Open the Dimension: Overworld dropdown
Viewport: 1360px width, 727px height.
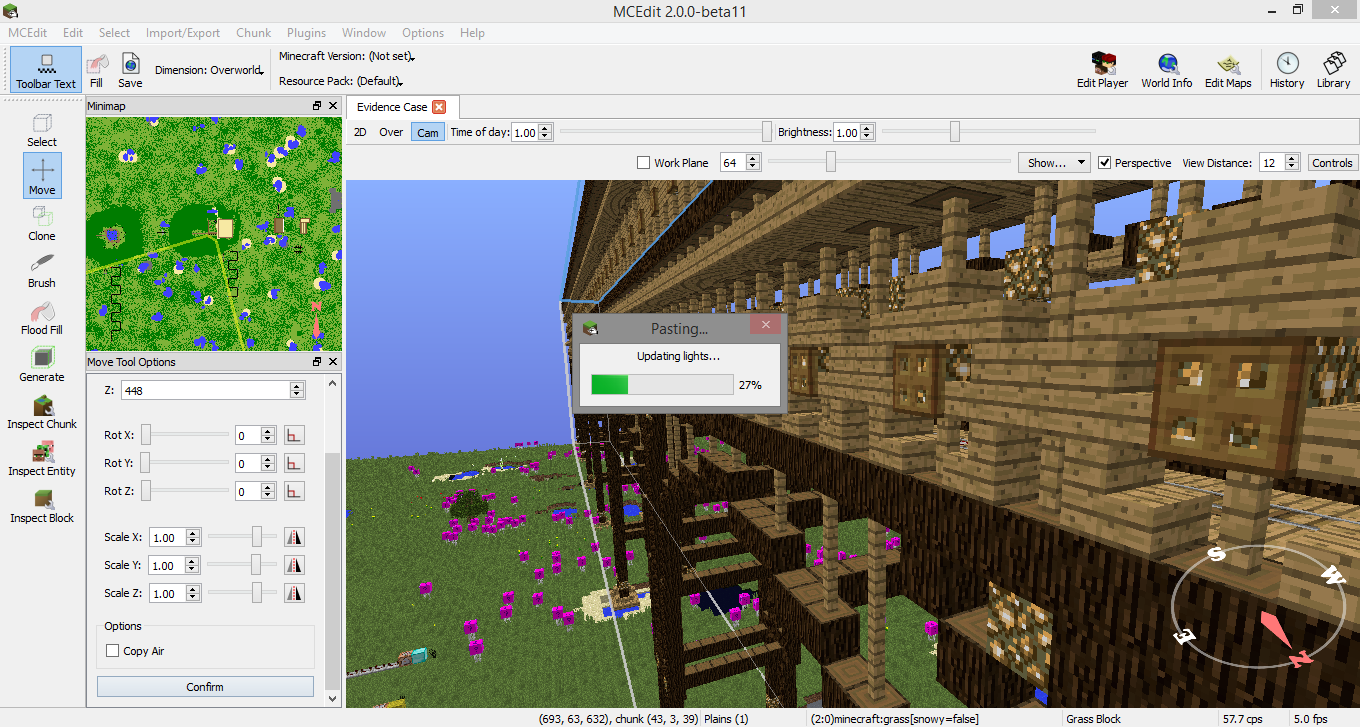(x=209, y=70)
